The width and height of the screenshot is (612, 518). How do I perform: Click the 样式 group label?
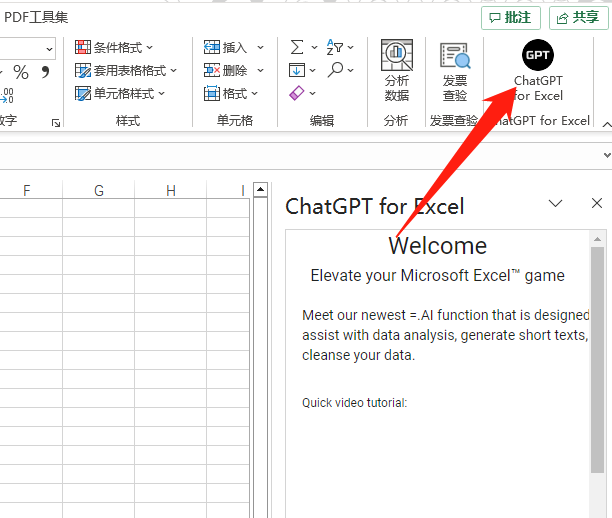128,121
